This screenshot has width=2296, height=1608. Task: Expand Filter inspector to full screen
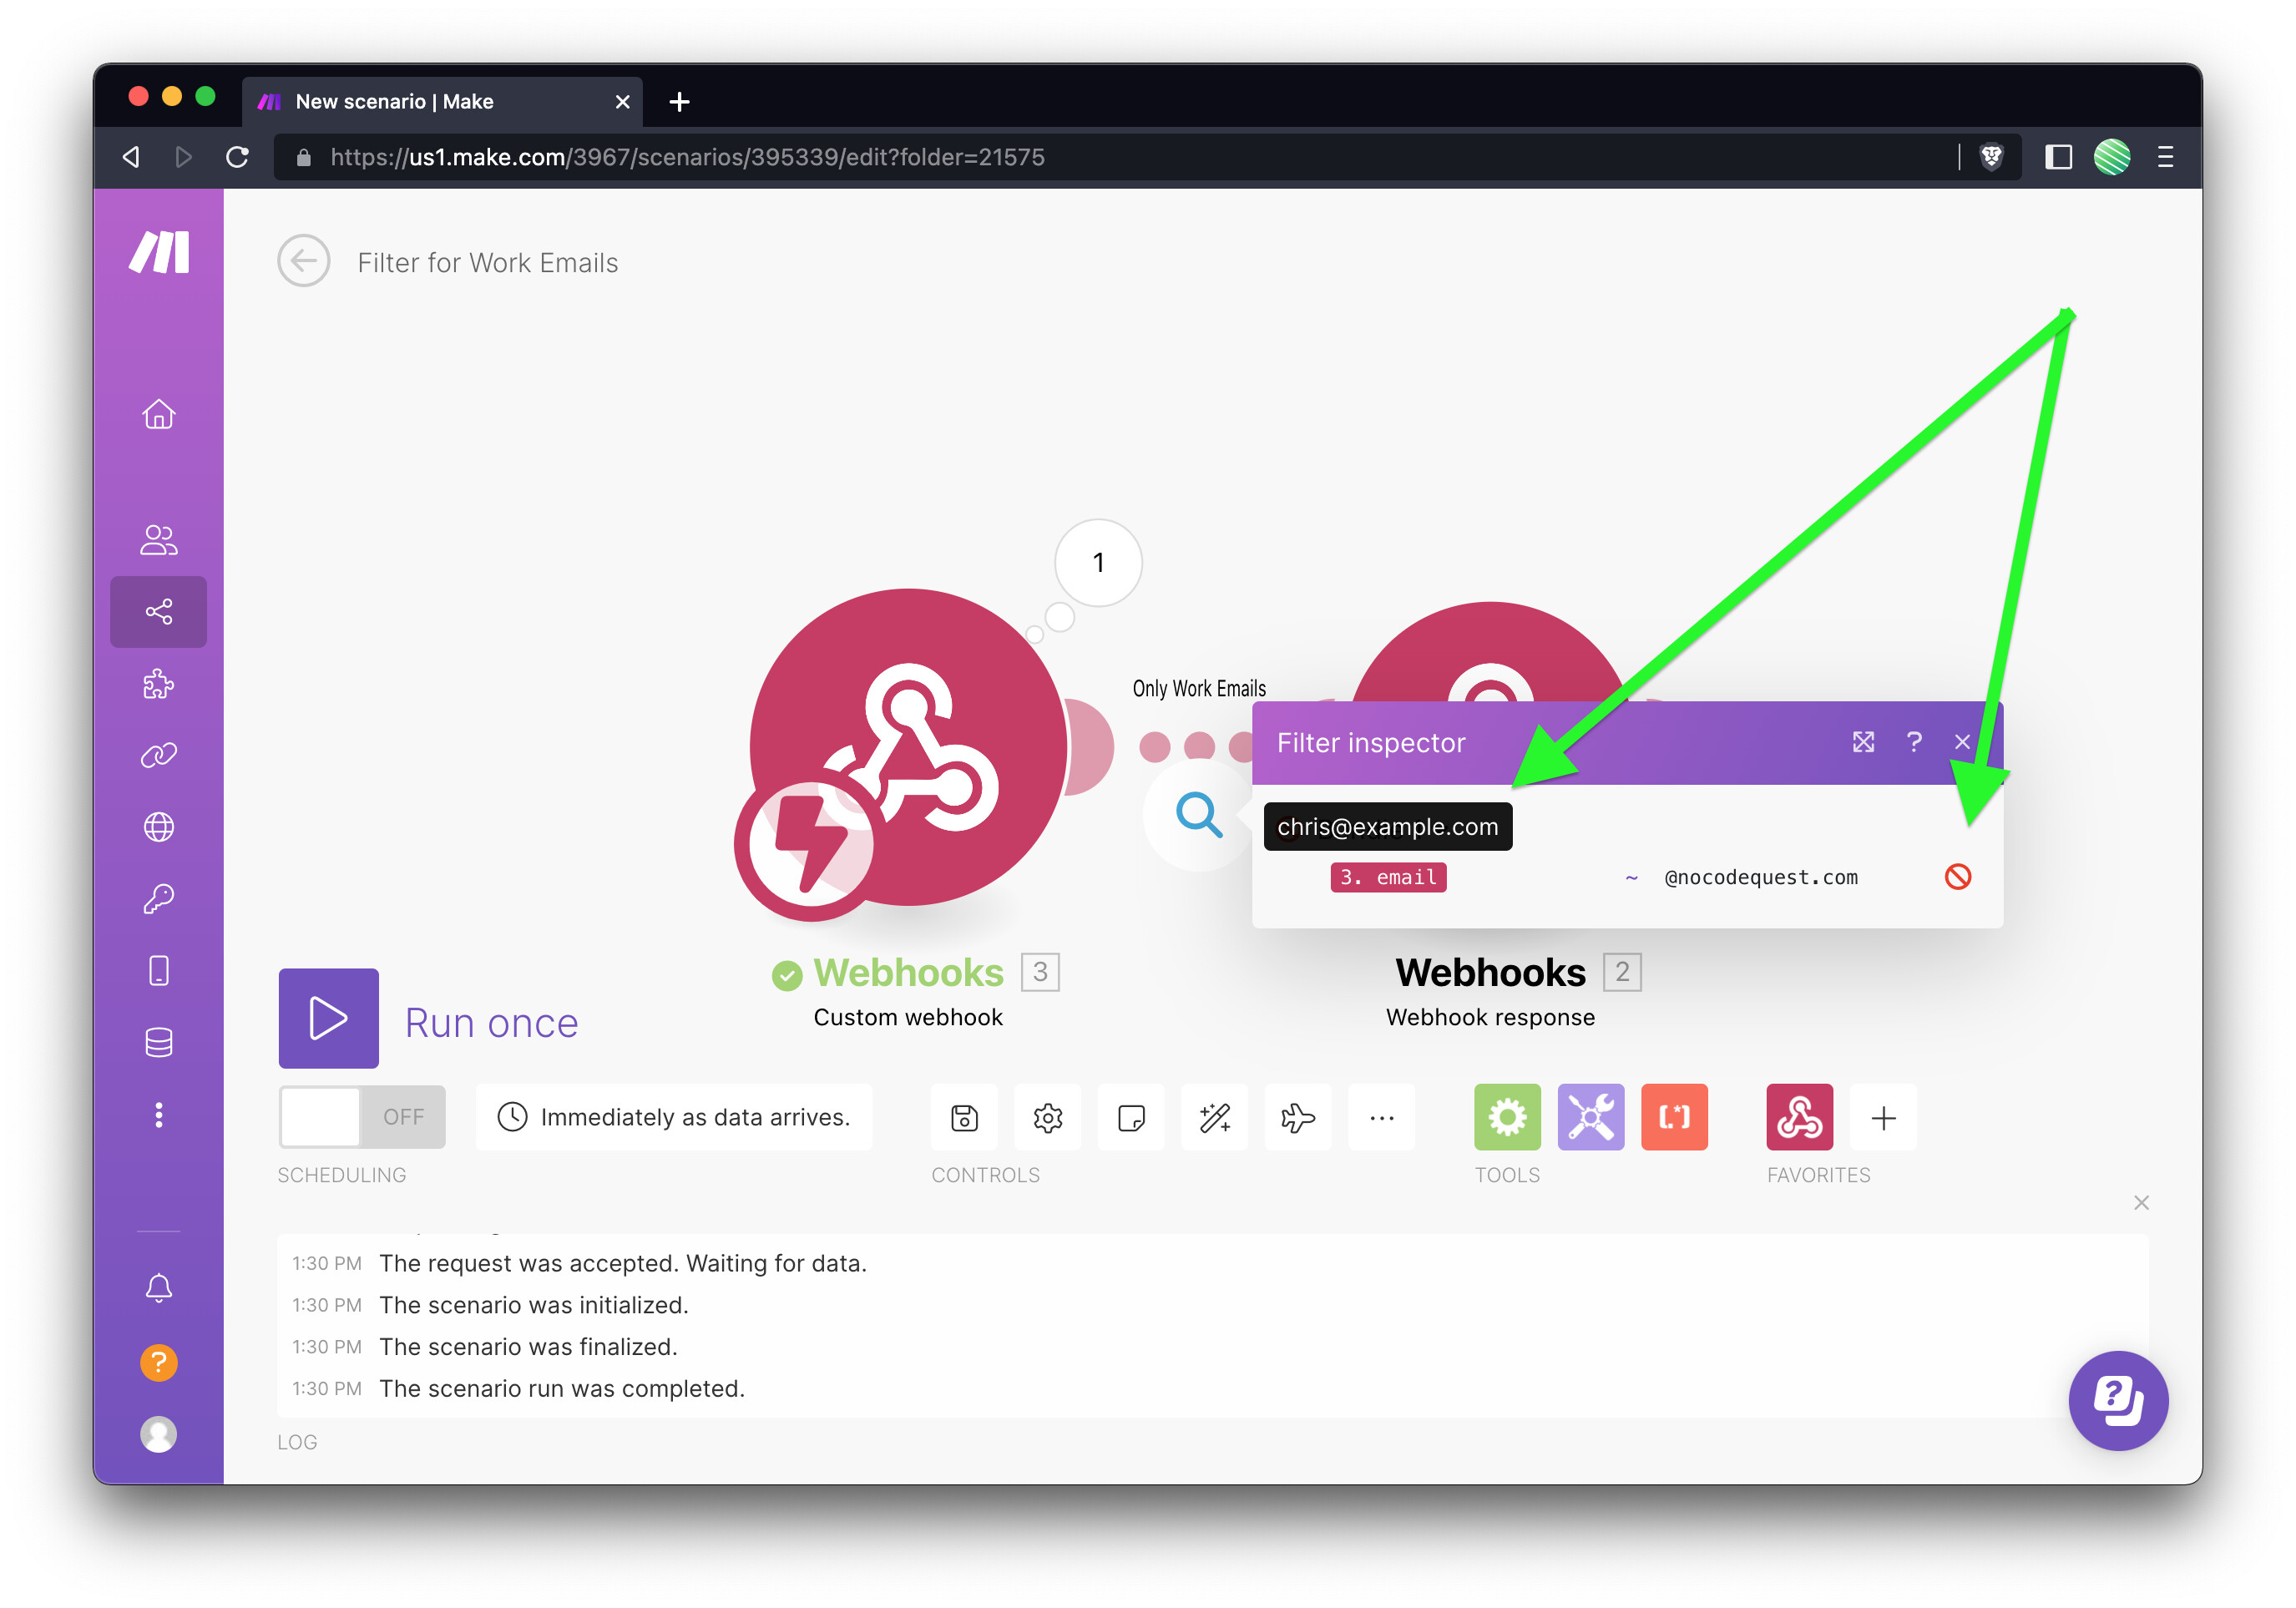pyautogui.click(x=1863, y=742)
